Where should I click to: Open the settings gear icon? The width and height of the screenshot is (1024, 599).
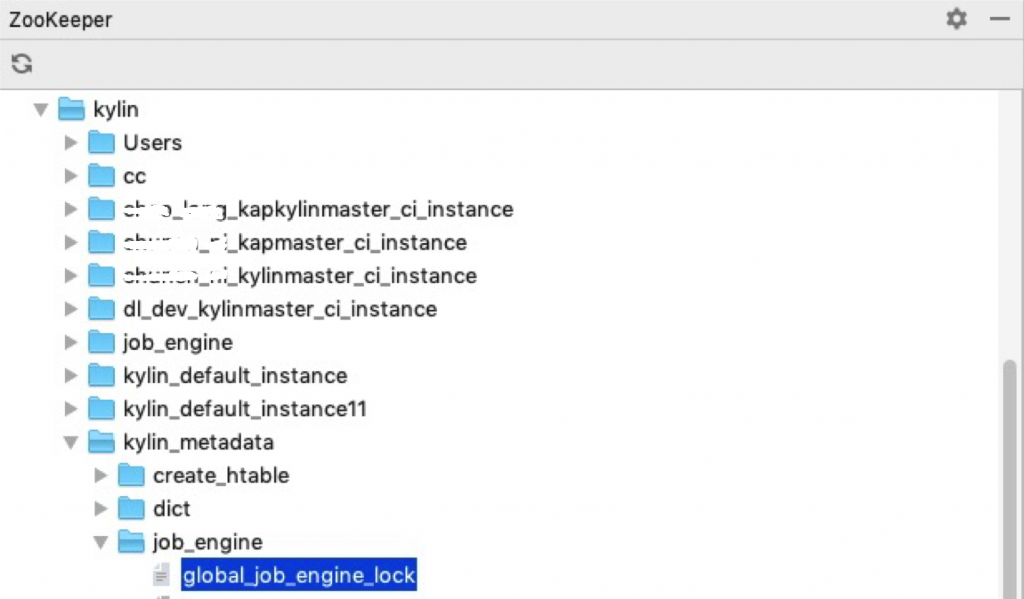tap(957, 19)
